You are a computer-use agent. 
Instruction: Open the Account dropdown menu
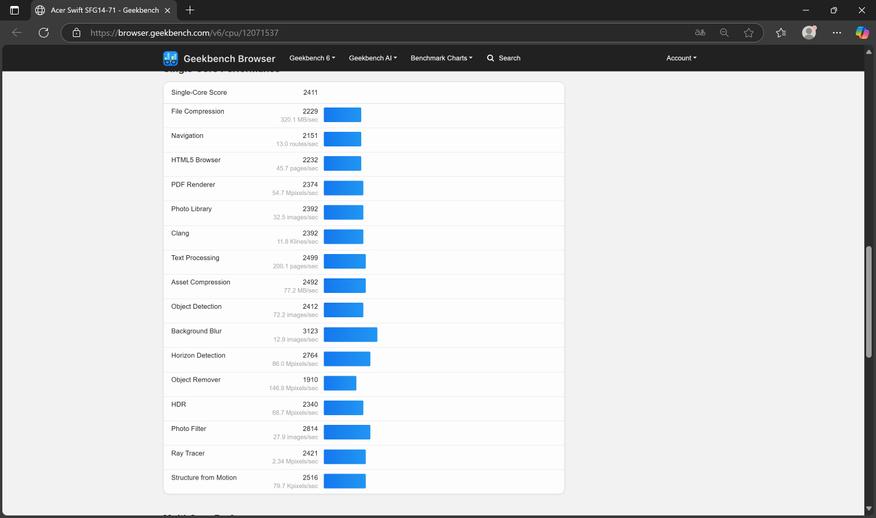[x=681, y=58]
